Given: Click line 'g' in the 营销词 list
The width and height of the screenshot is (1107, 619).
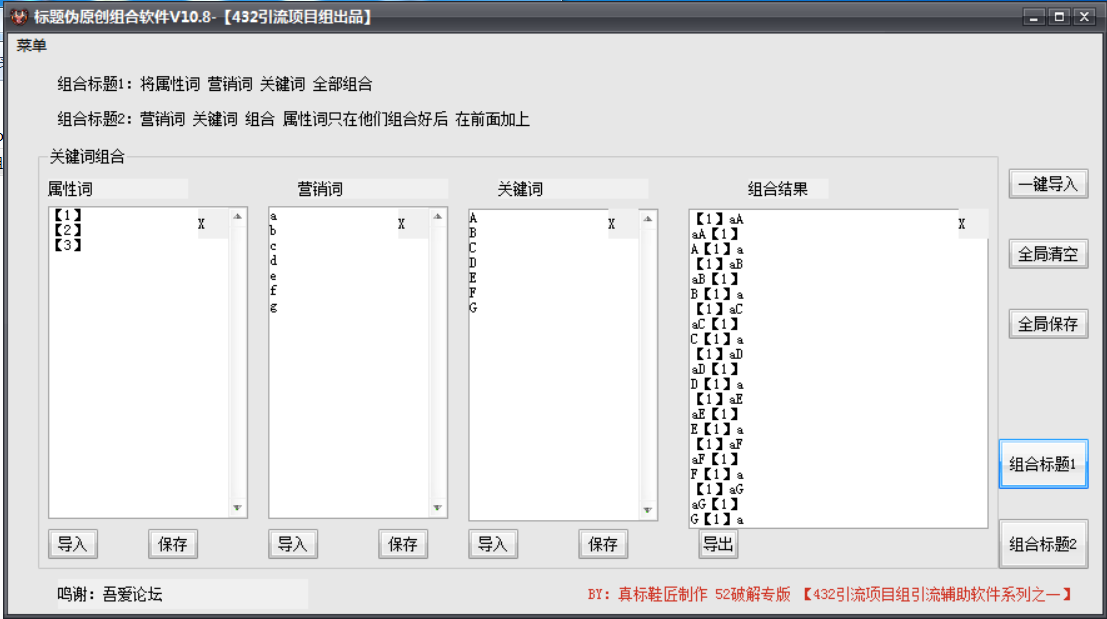Looking at the screenshot, I should point(274,306).
